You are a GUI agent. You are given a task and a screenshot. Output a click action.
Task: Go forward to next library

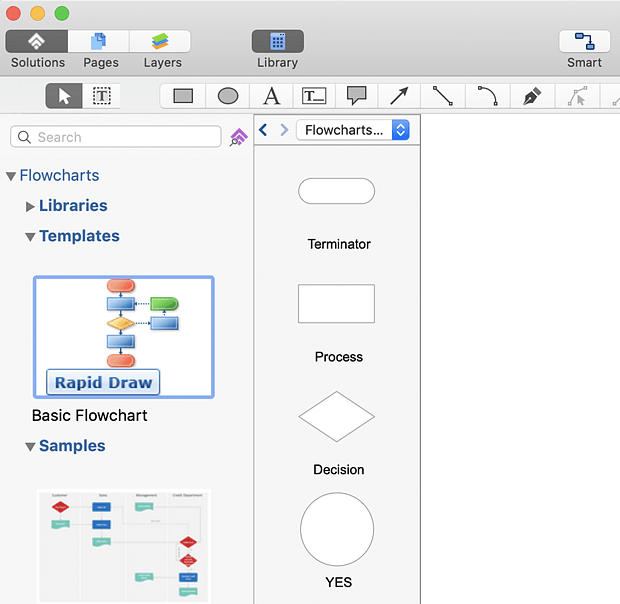[x=284, y=130]
